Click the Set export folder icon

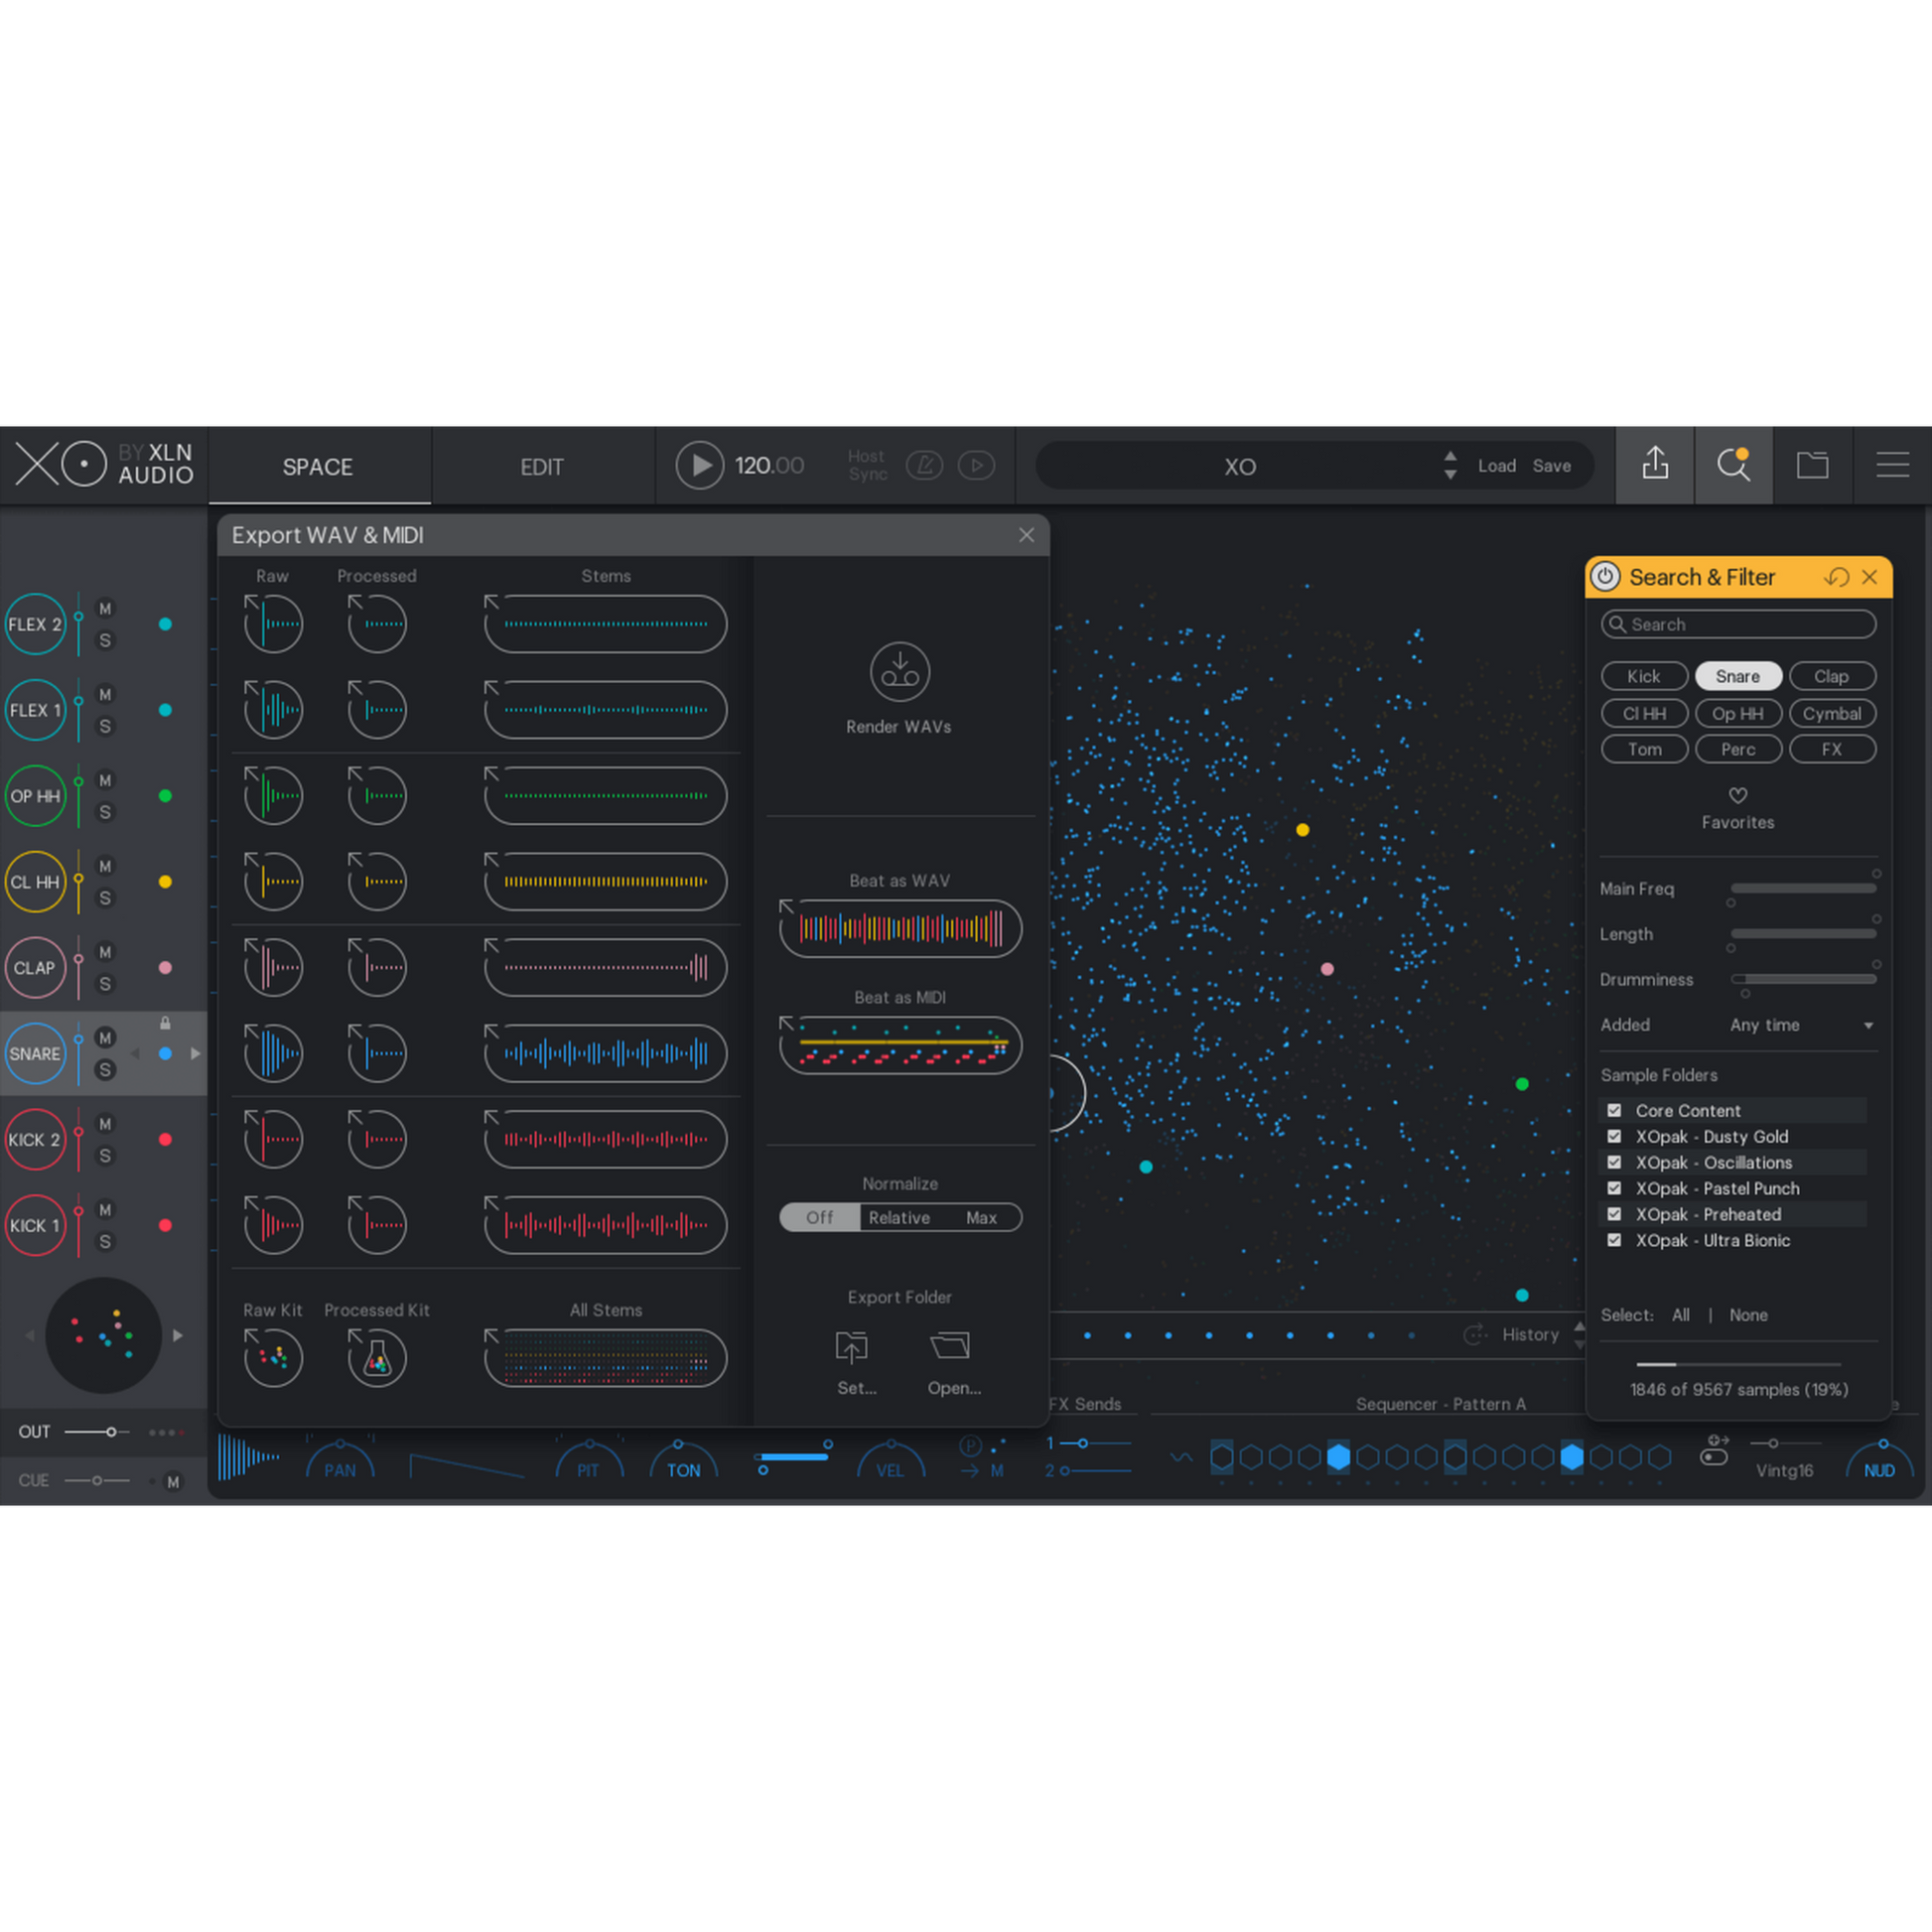(x=851, y=1347)
